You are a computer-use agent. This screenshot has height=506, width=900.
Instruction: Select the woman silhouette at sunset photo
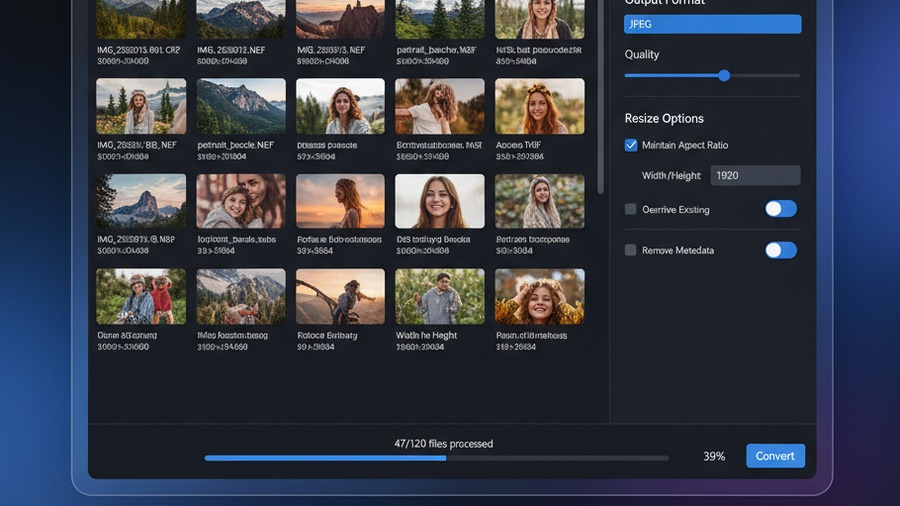(340, 201)
